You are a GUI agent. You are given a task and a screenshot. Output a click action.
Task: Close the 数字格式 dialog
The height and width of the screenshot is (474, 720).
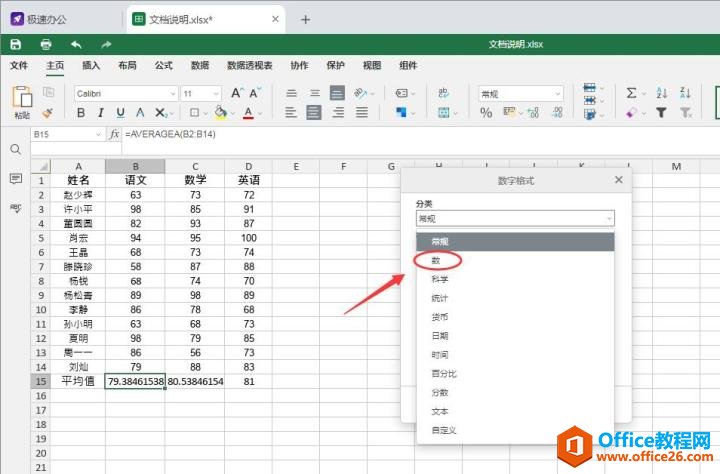coord(619,180)
